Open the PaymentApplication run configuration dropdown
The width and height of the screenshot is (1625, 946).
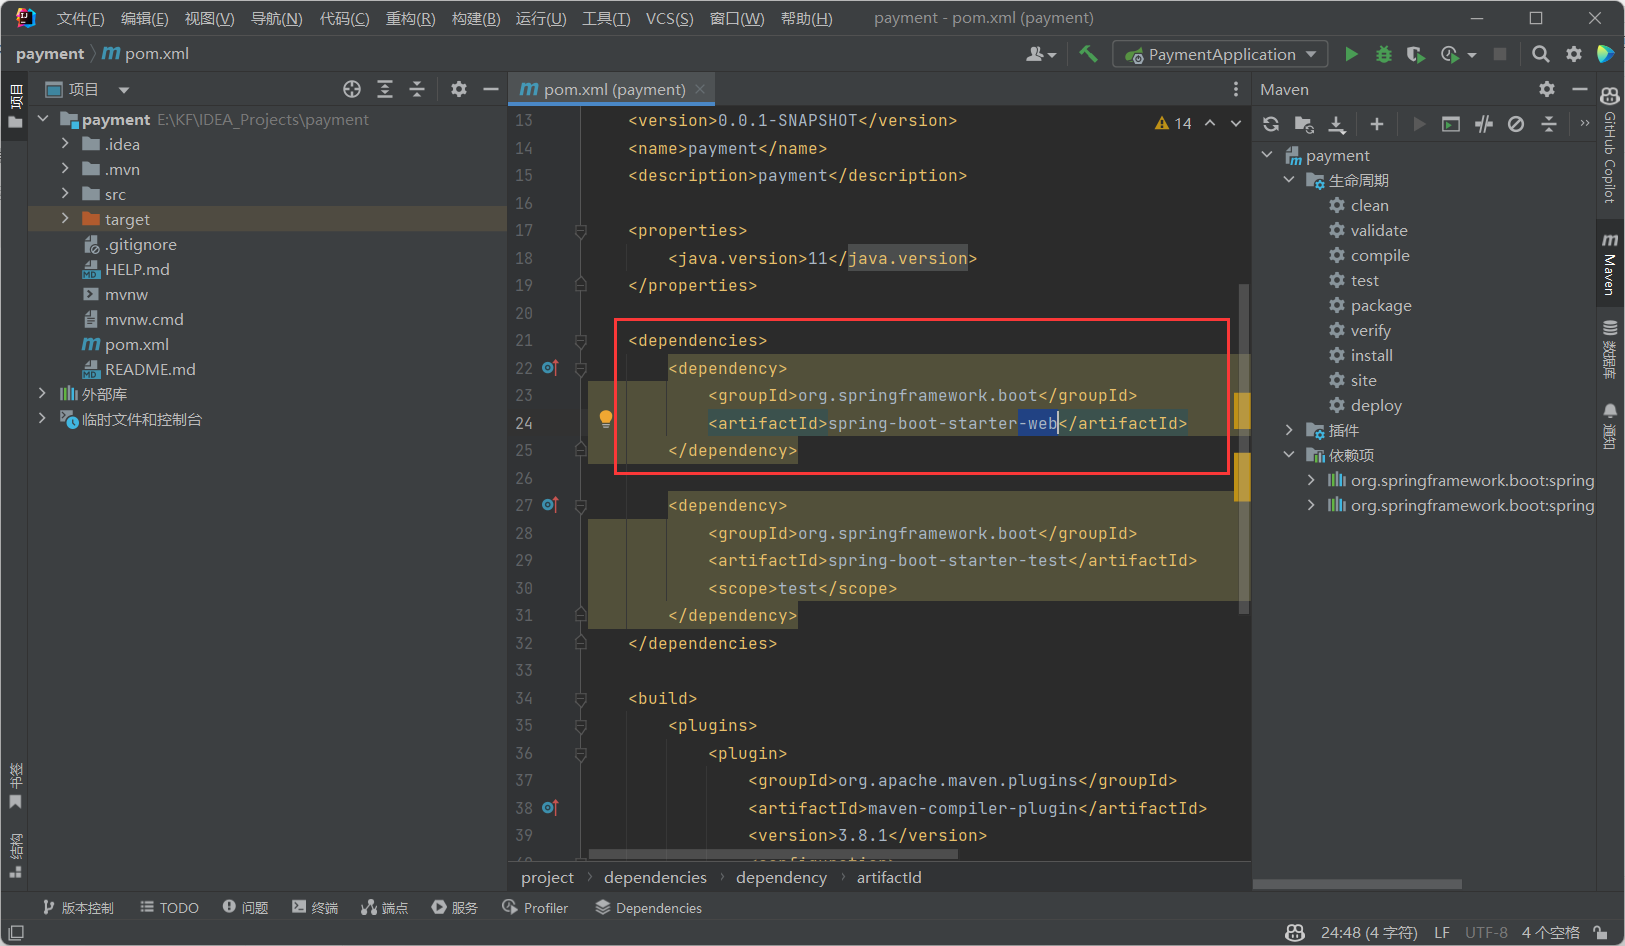pyautogui.click(x=1221, y=54)
